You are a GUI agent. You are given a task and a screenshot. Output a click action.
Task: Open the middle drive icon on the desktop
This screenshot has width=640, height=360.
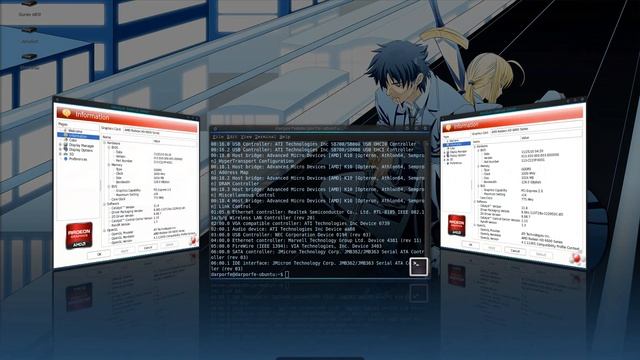pyautogui.click(x=29, y=30)
